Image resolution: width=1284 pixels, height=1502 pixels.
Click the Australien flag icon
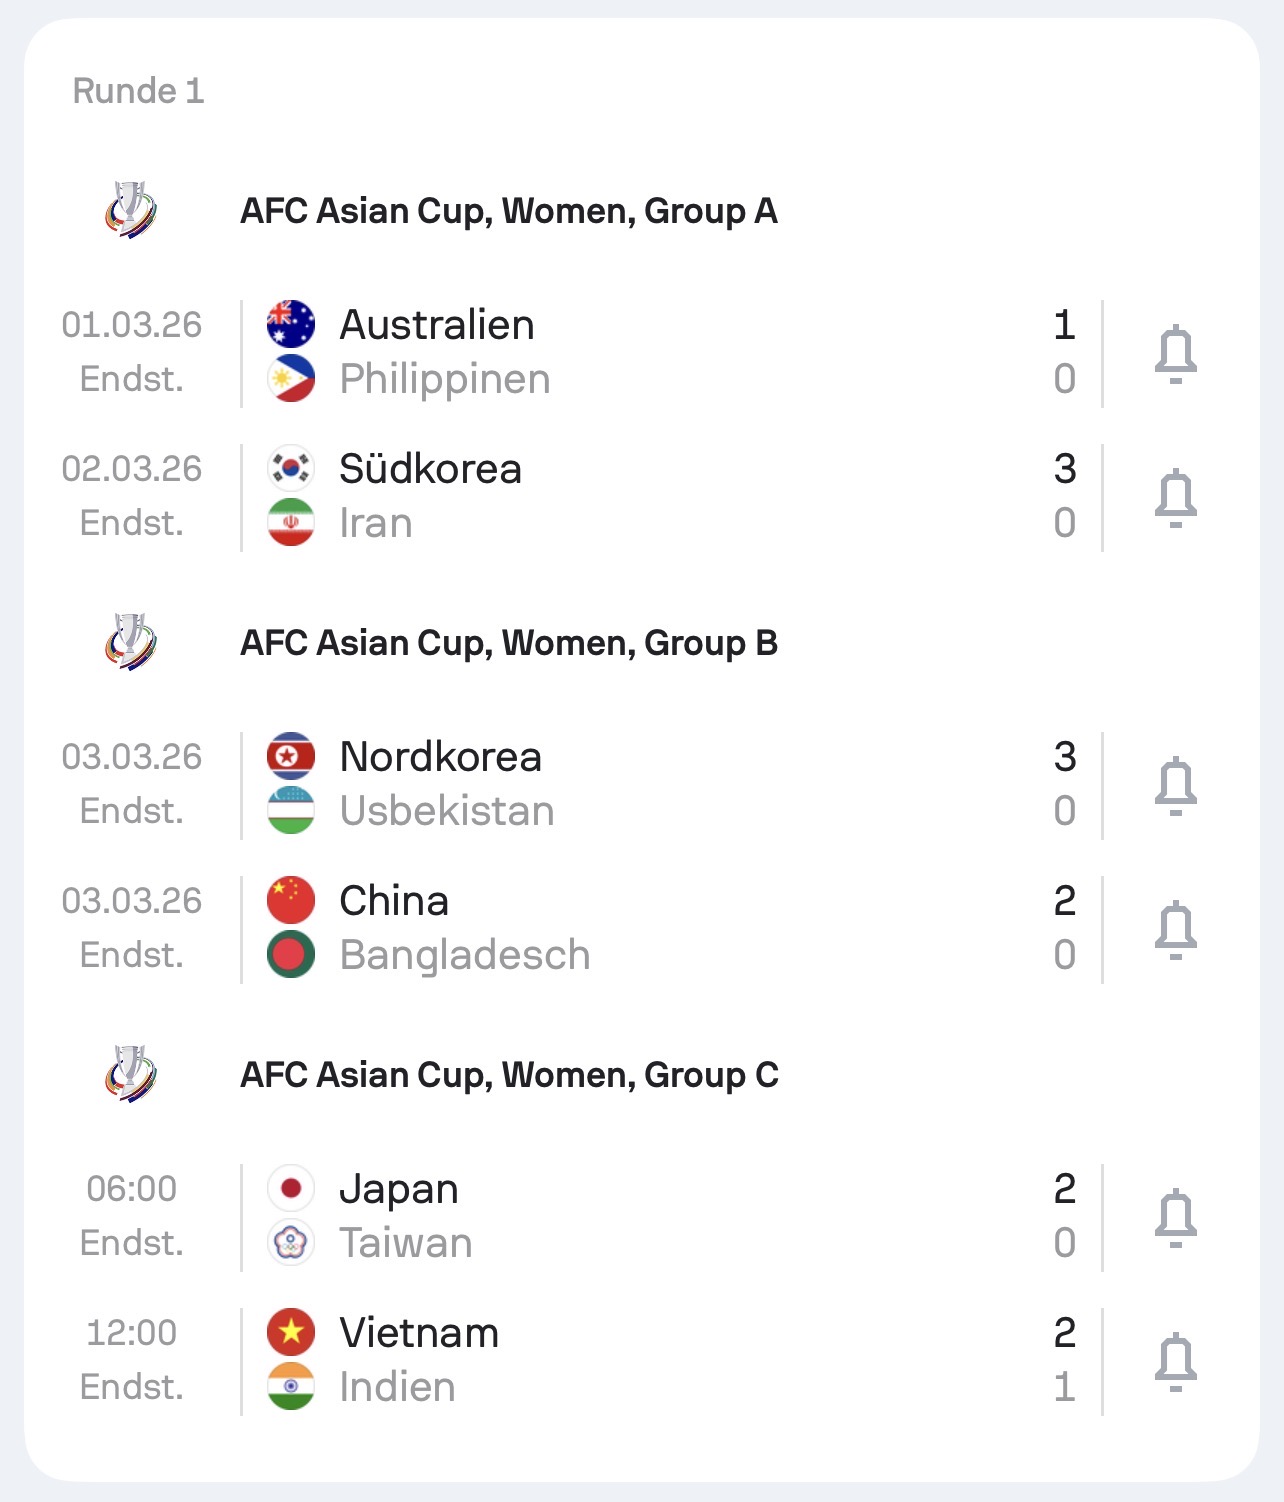pos(291,325)
